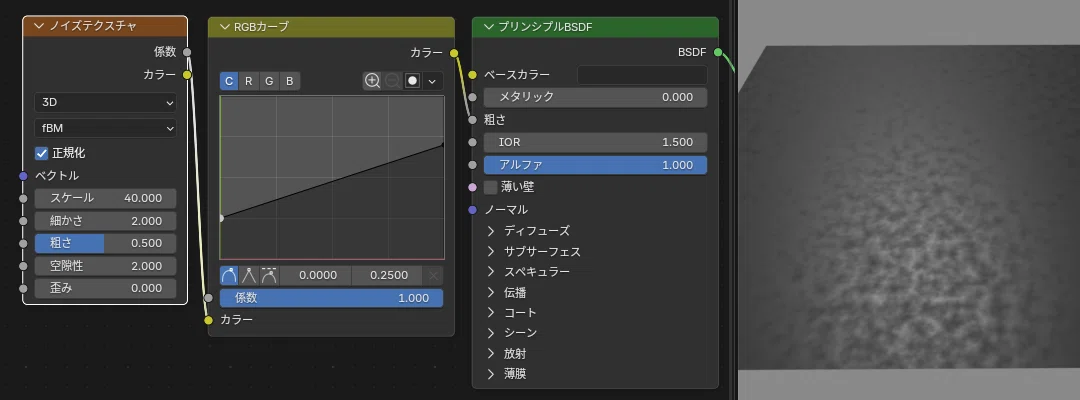Set auto-clamped handle type for curve point
Image resolution: width=1080 pixels, height=400 pixels.
pyautogui.click(x=269, y=276)
